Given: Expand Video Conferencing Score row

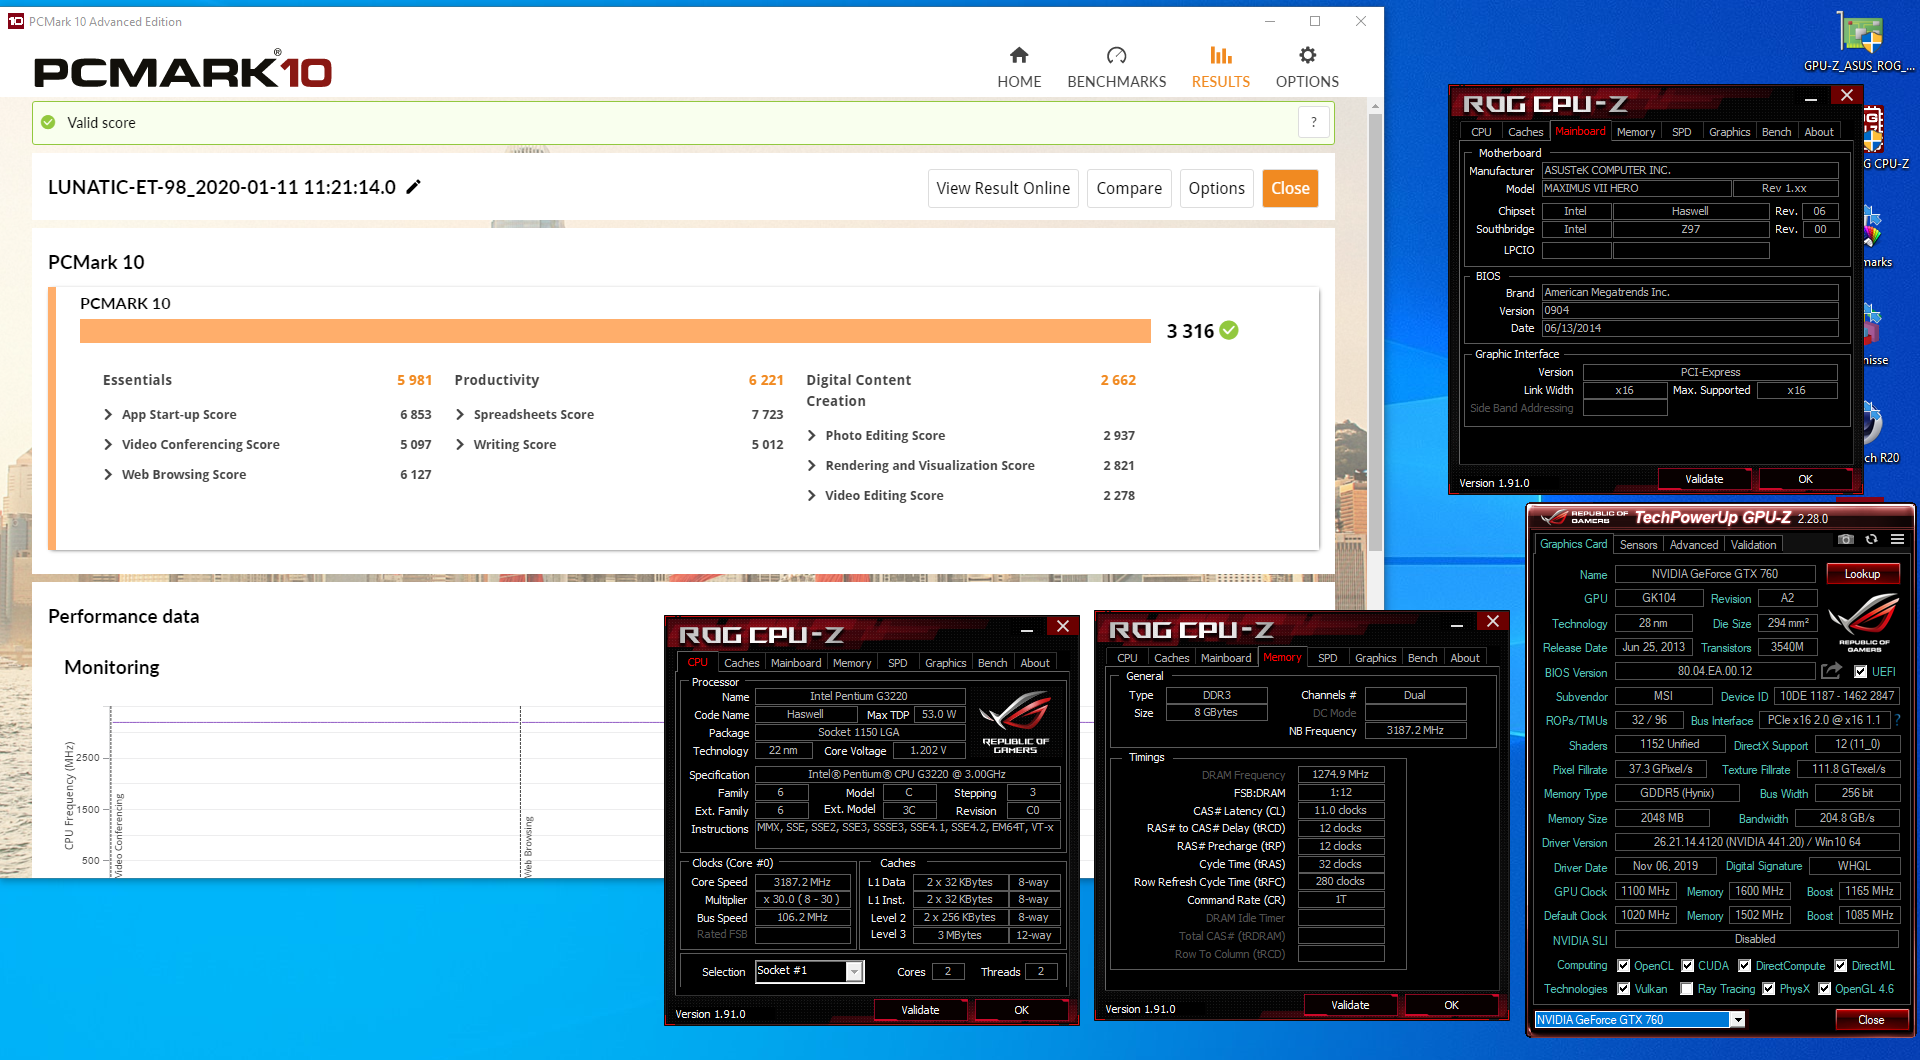Looking at the screenshot, I should [x=108, y=444].
